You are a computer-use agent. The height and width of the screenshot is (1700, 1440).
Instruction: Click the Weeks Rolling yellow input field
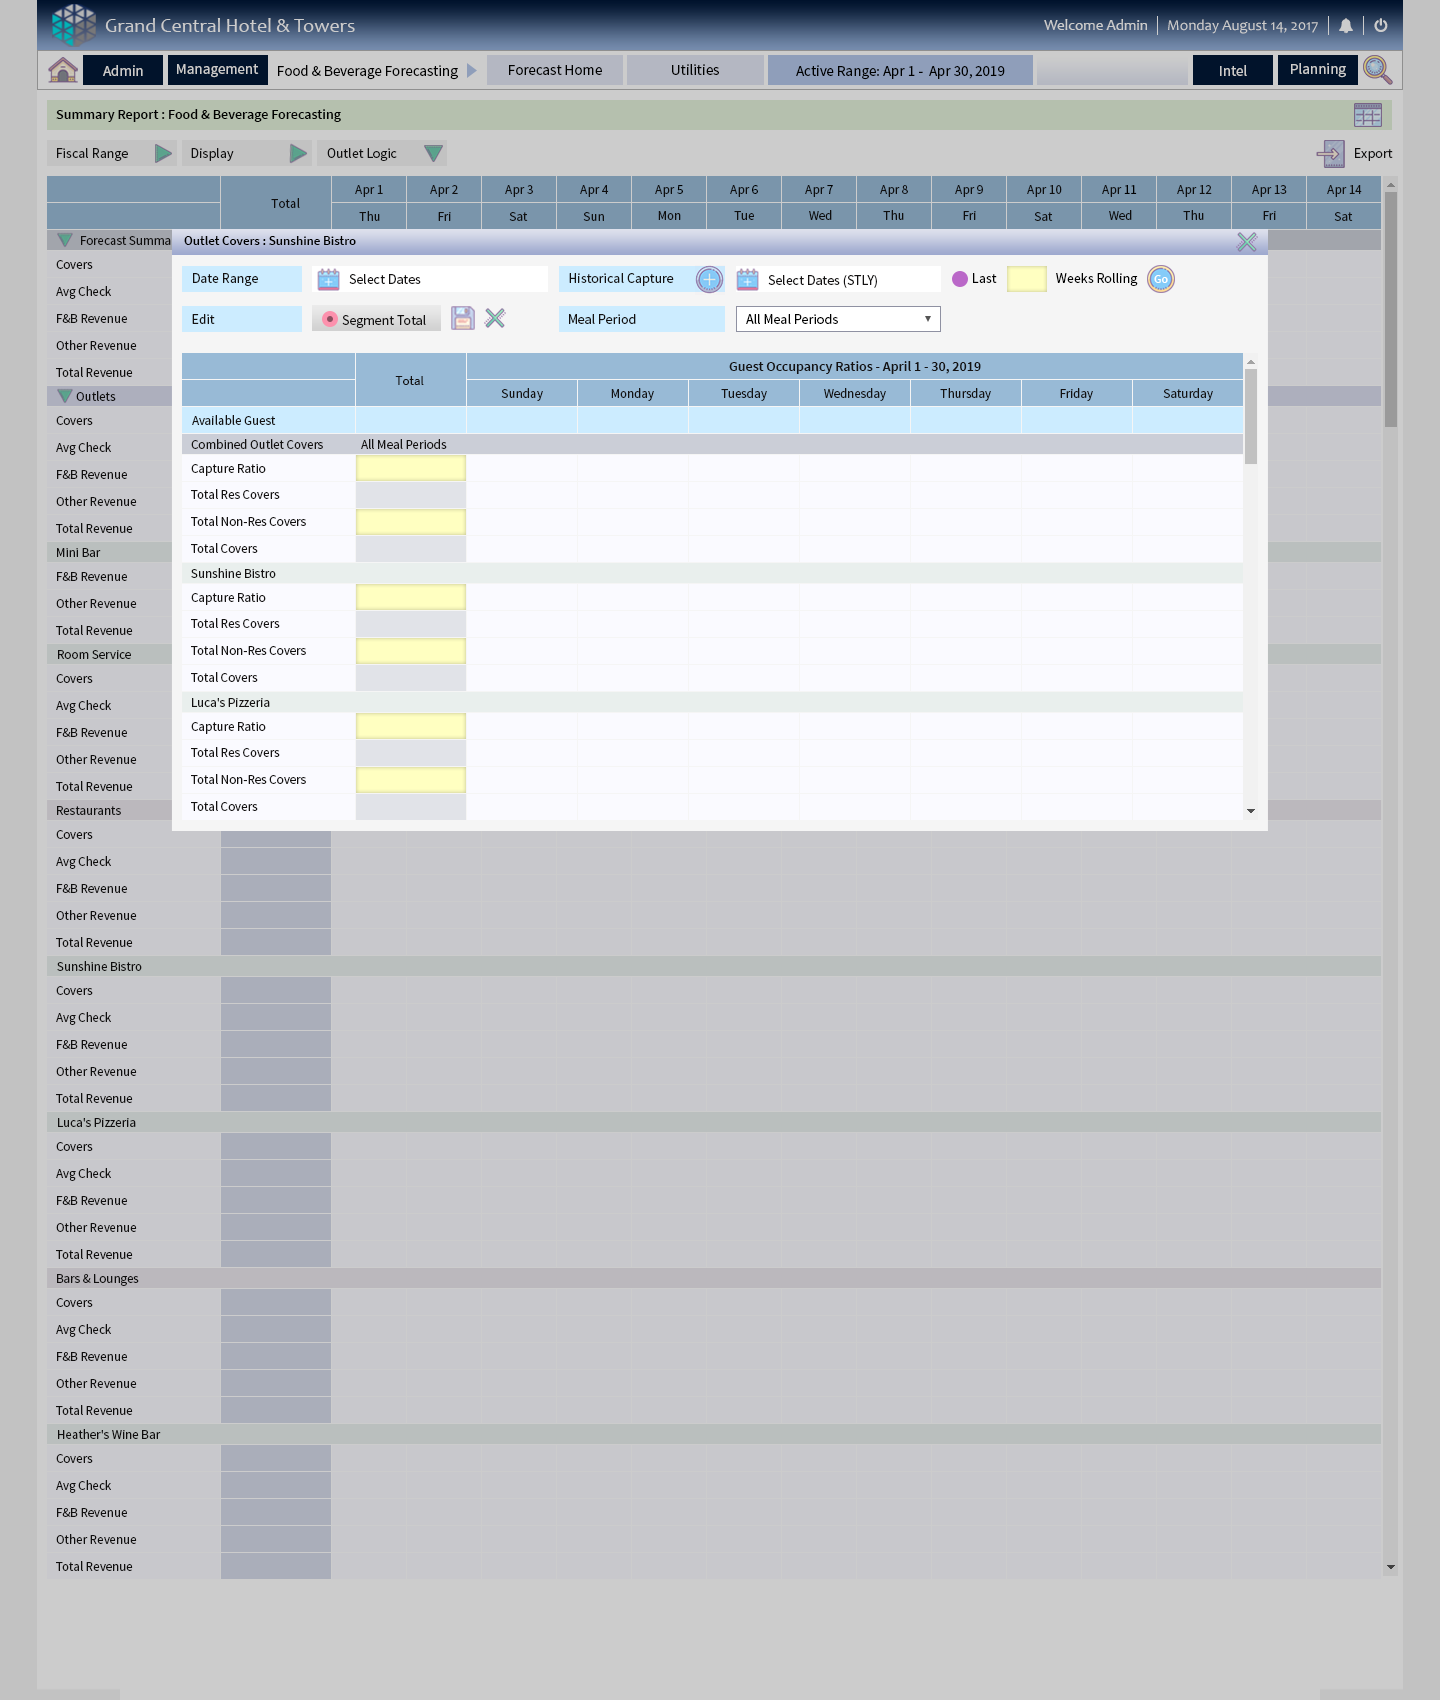click(x=1026, y=280)
